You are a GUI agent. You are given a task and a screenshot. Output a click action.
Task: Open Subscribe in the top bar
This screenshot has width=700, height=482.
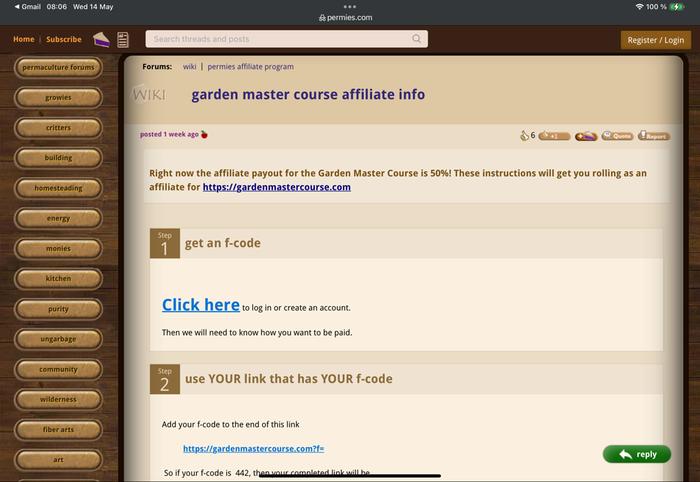64,40
